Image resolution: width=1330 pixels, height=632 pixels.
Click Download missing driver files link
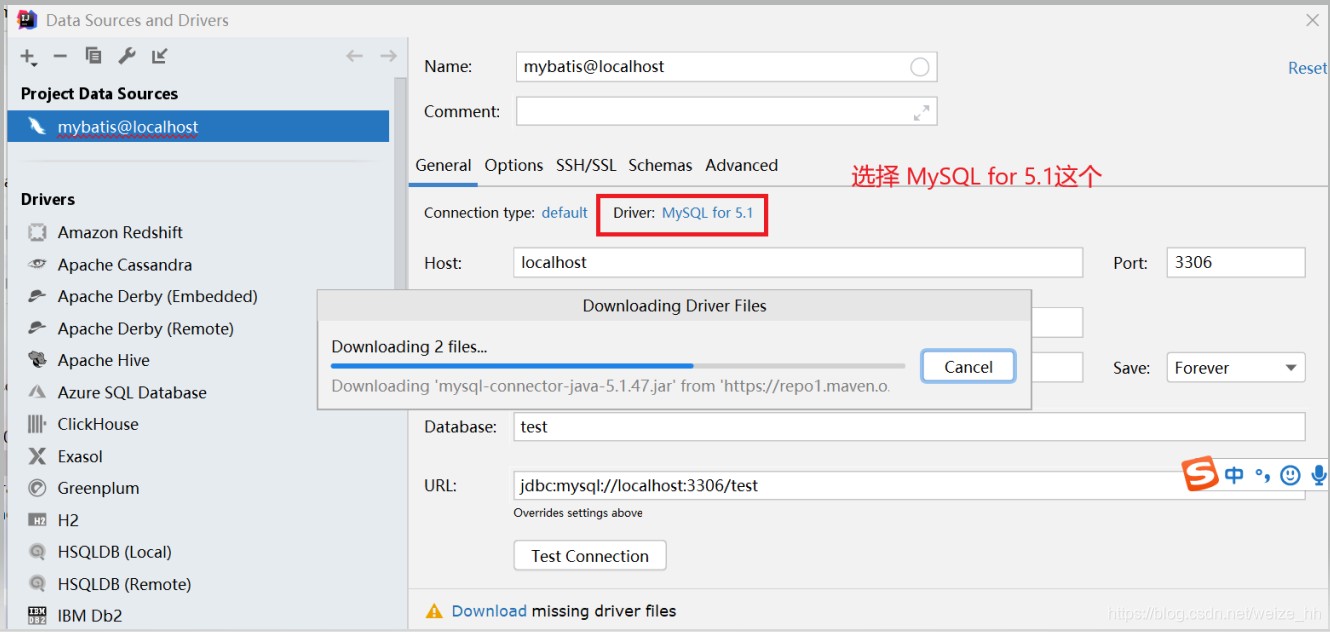tap(489, 610)
